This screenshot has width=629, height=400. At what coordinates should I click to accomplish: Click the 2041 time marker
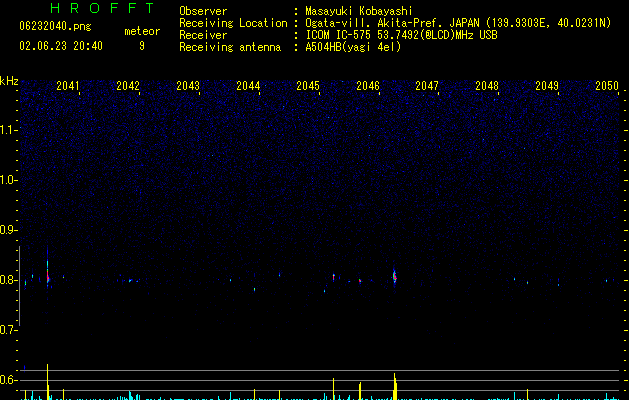pos(68,85)
